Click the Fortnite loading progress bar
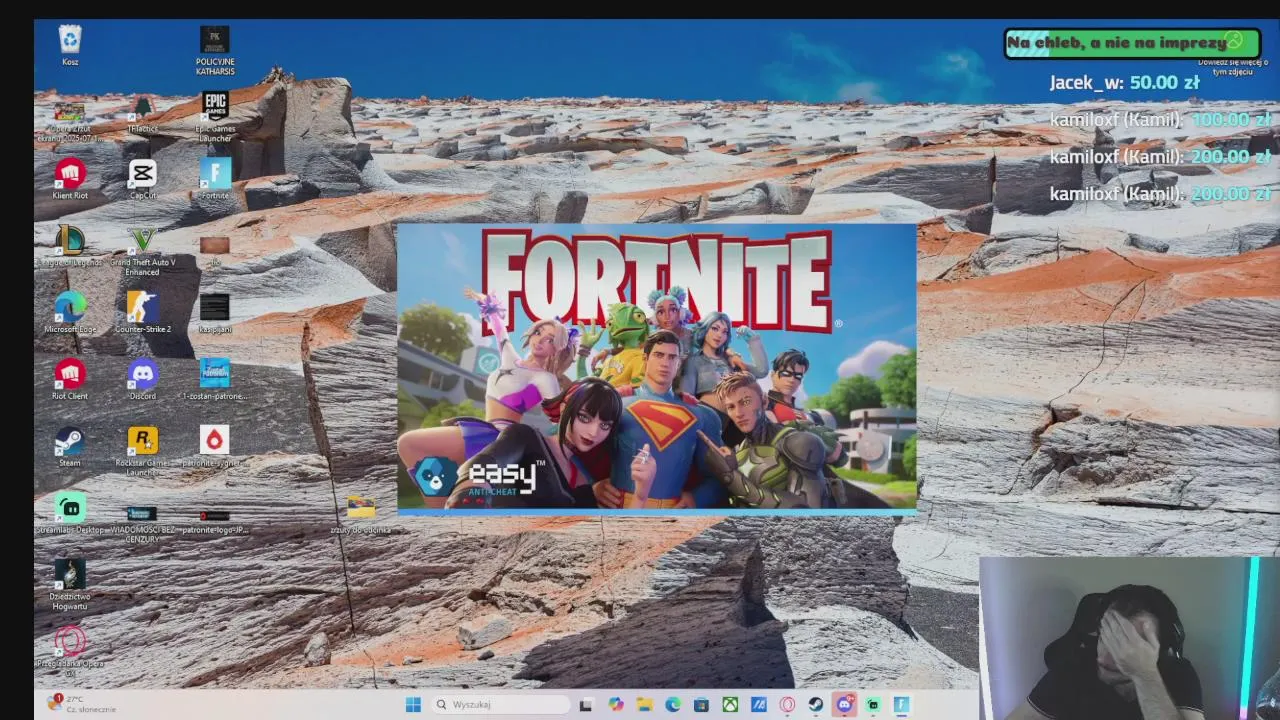This screenshot has height=720, width=1280. click(657, 511)
